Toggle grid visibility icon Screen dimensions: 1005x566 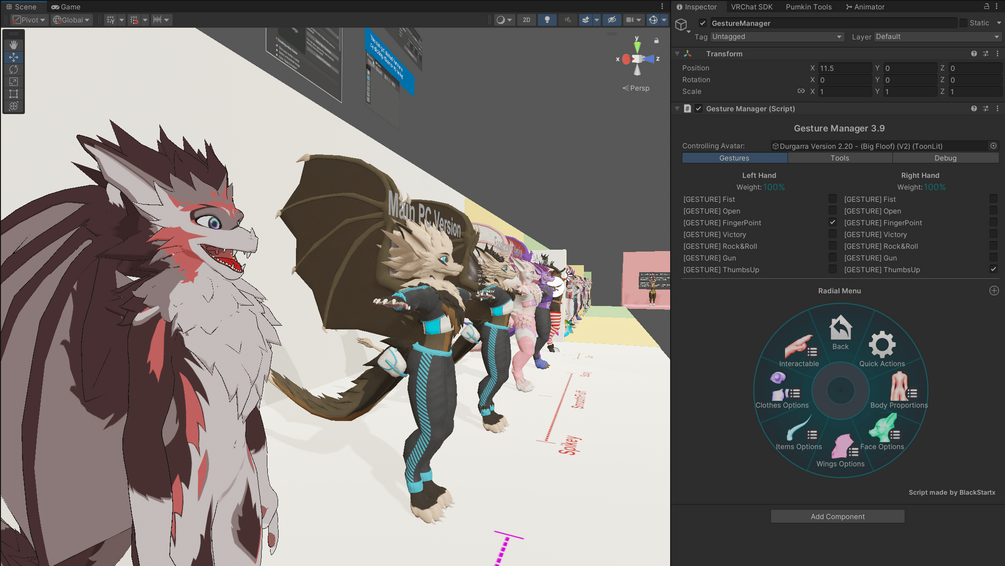tap(113, 20)
